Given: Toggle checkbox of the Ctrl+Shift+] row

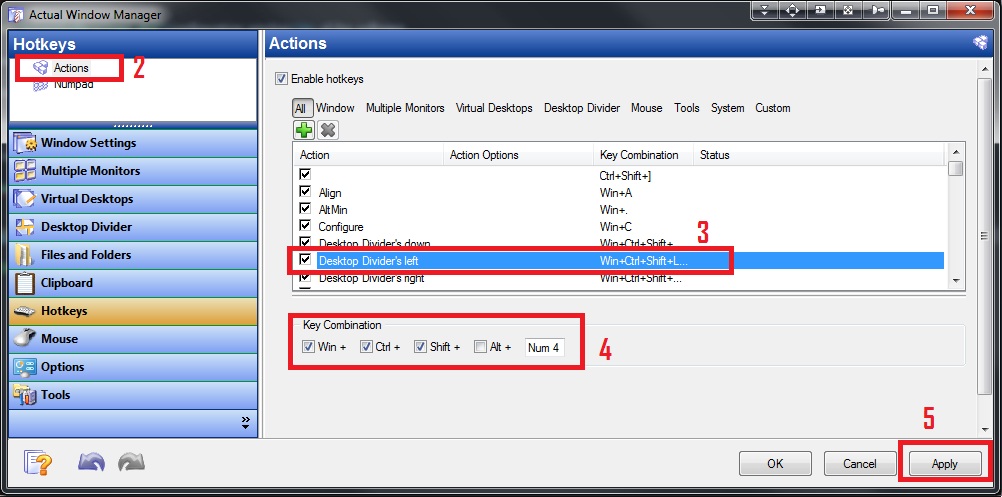Looking at the screenshot, I should point(305,174).
